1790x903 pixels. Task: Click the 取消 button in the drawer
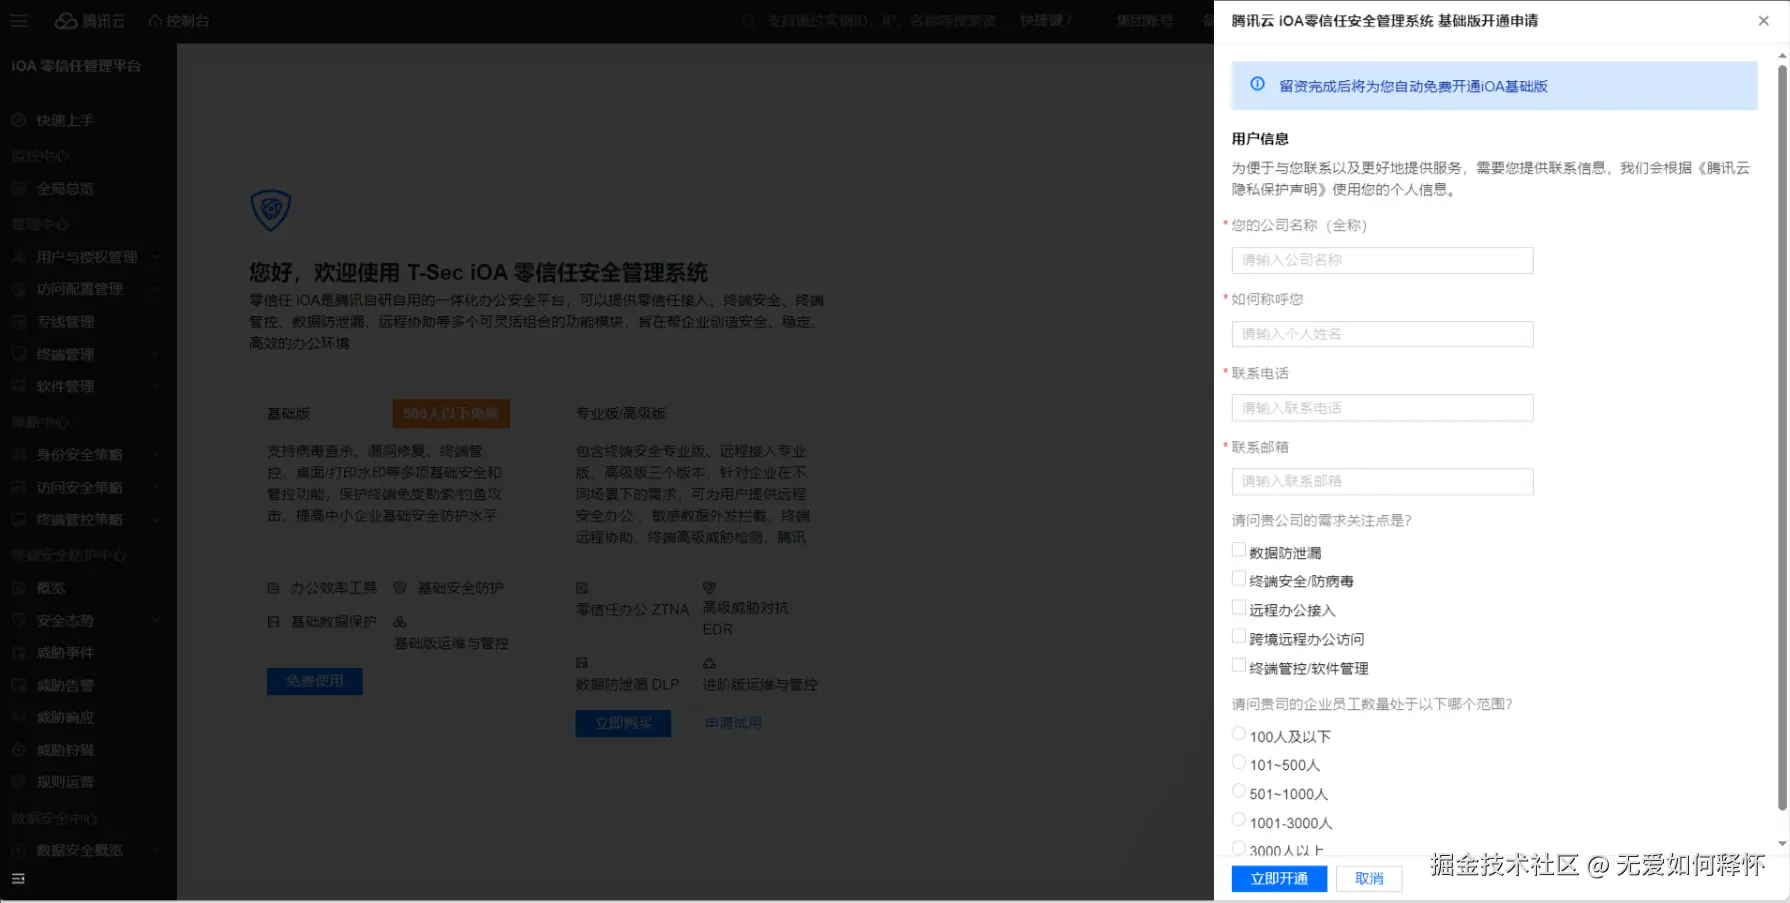tap(1369, 879)
